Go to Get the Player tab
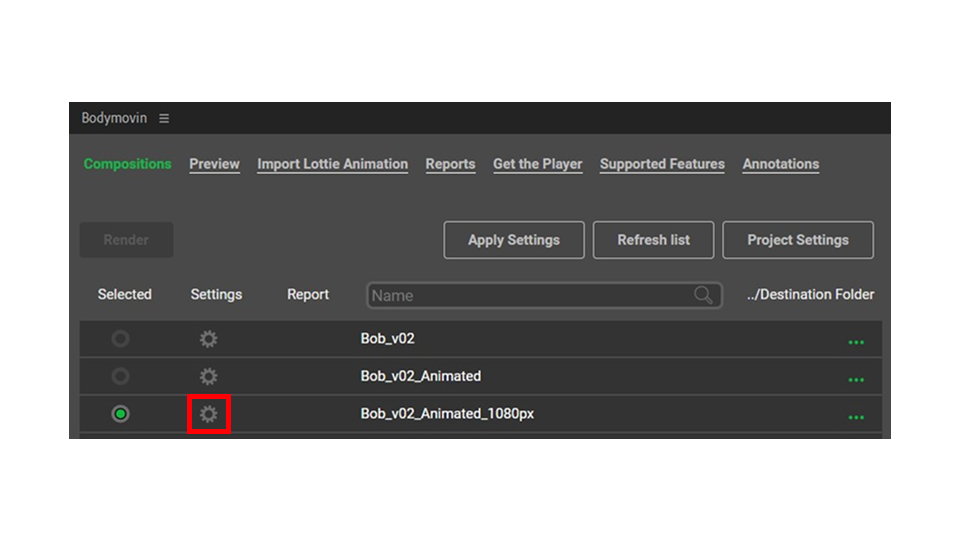 [x=538, y=164]
